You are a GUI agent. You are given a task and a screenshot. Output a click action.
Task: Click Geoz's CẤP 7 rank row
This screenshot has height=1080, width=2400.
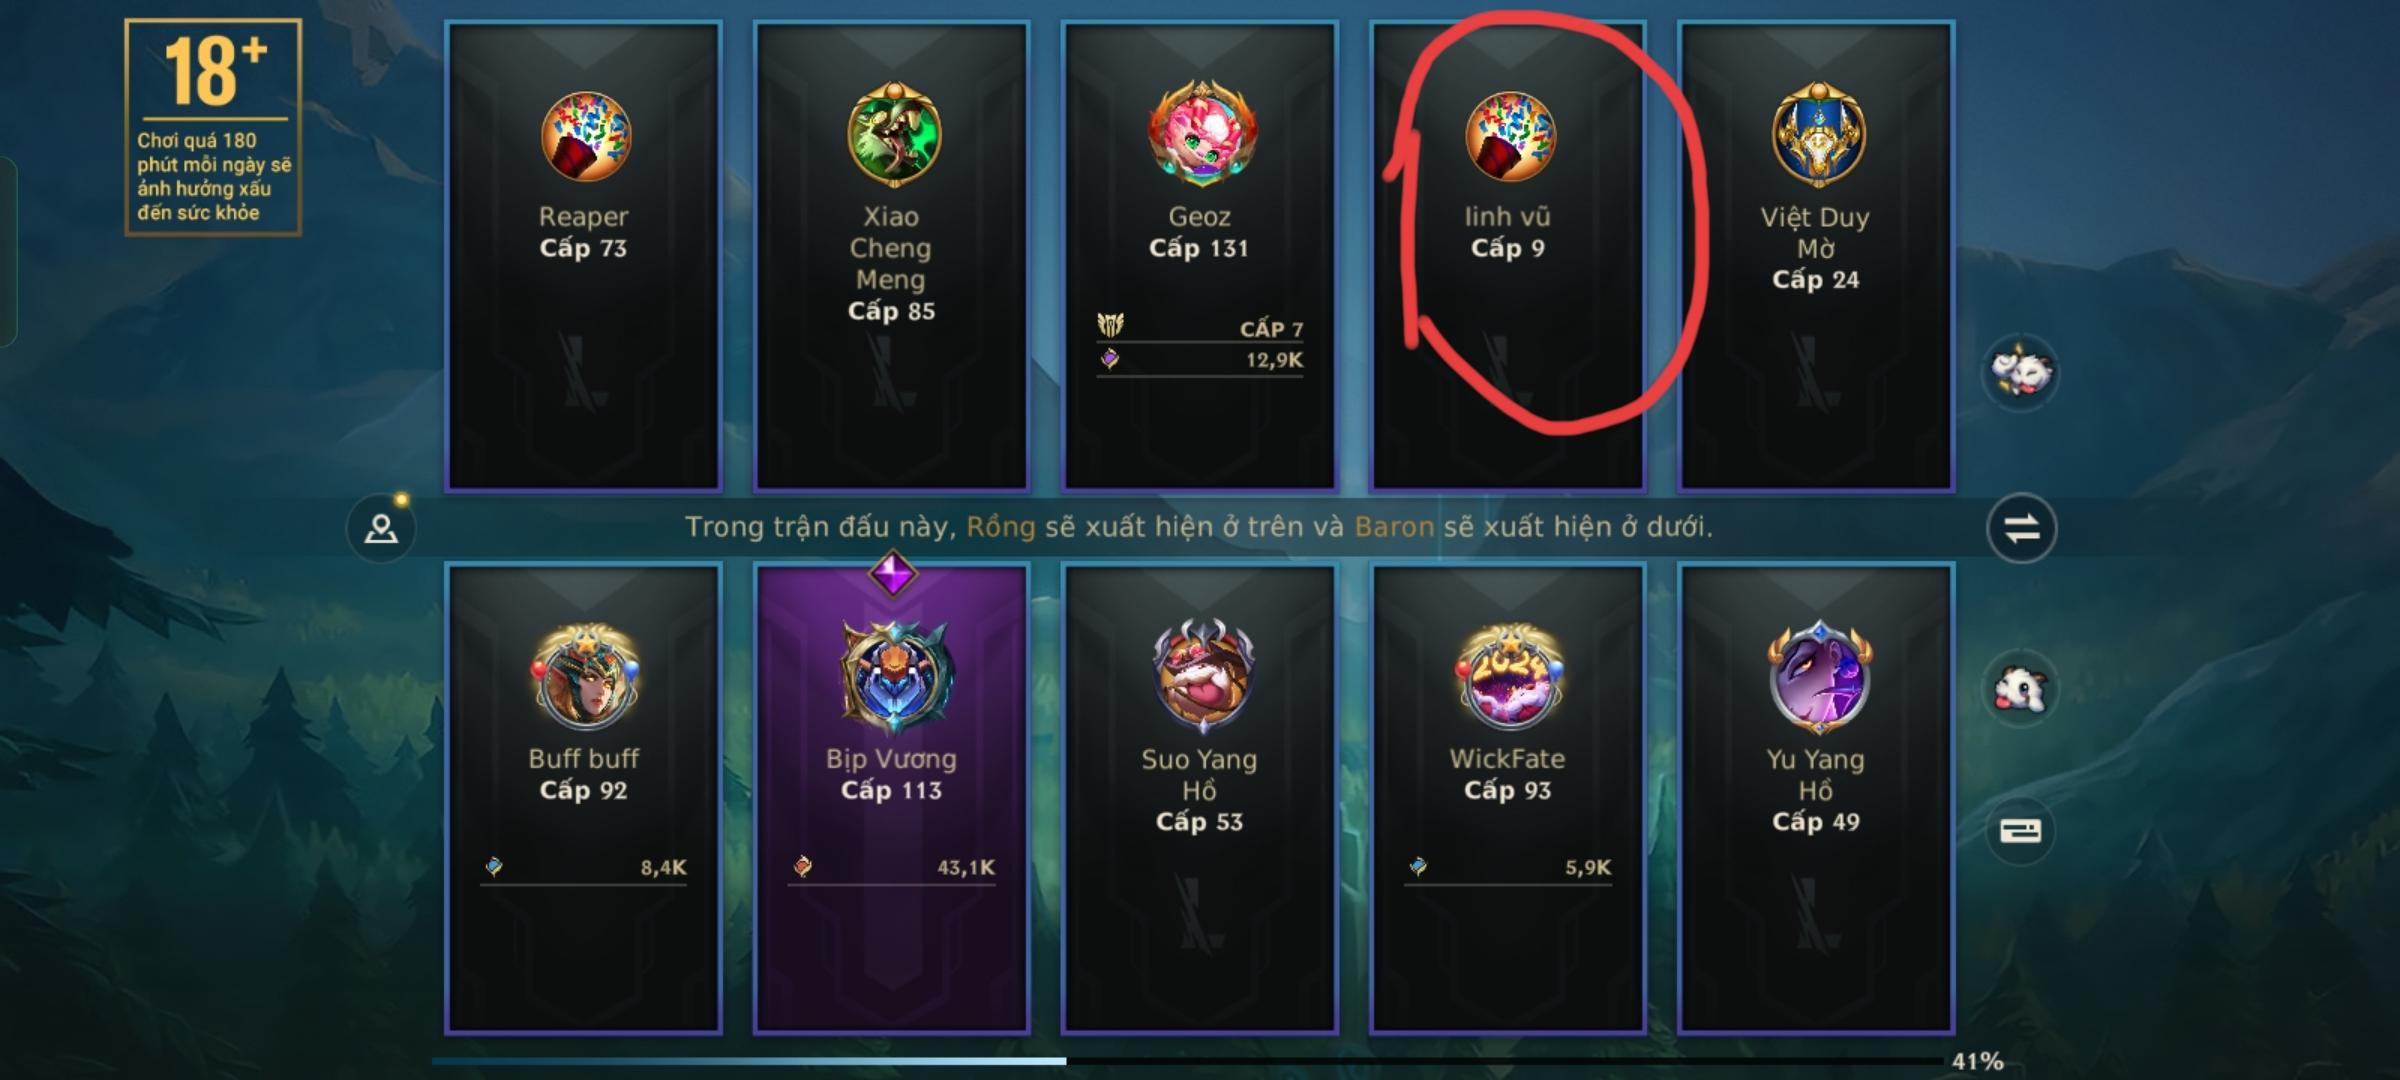[x=1200, y=328]
